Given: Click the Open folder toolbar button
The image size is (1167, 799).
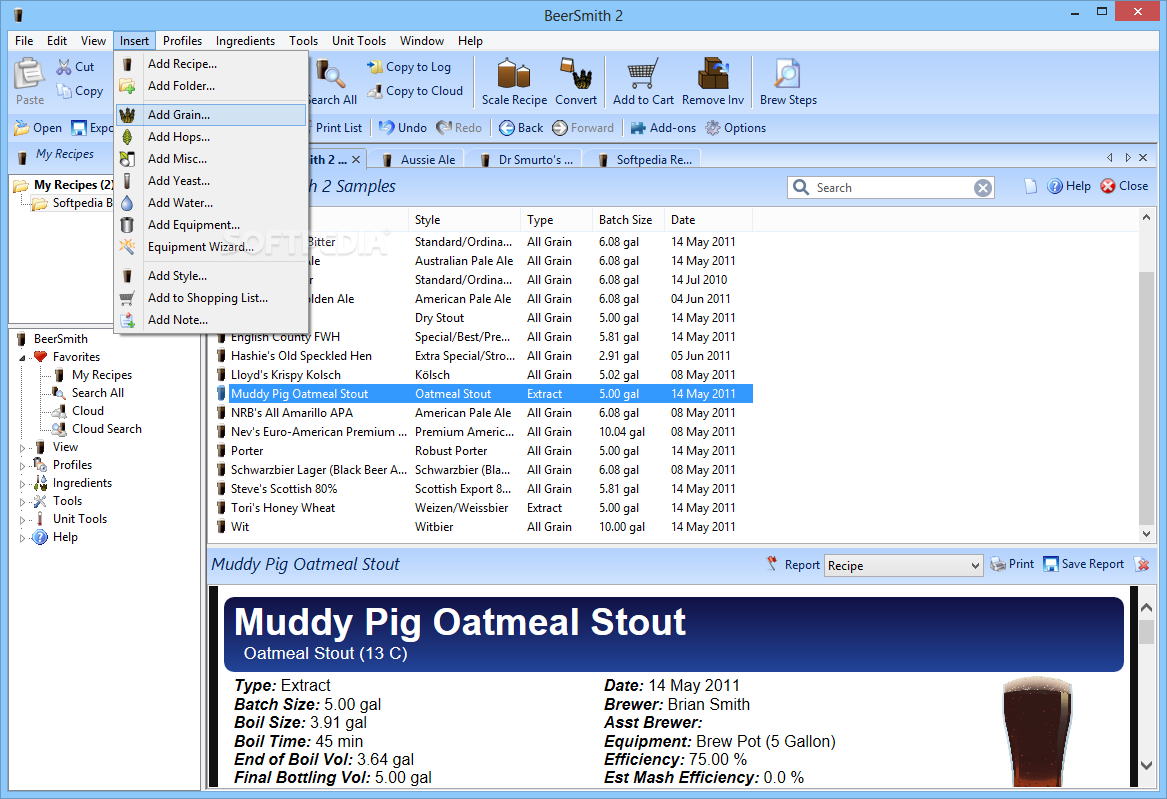Looking at the screenshot, I should coord(38,128).
